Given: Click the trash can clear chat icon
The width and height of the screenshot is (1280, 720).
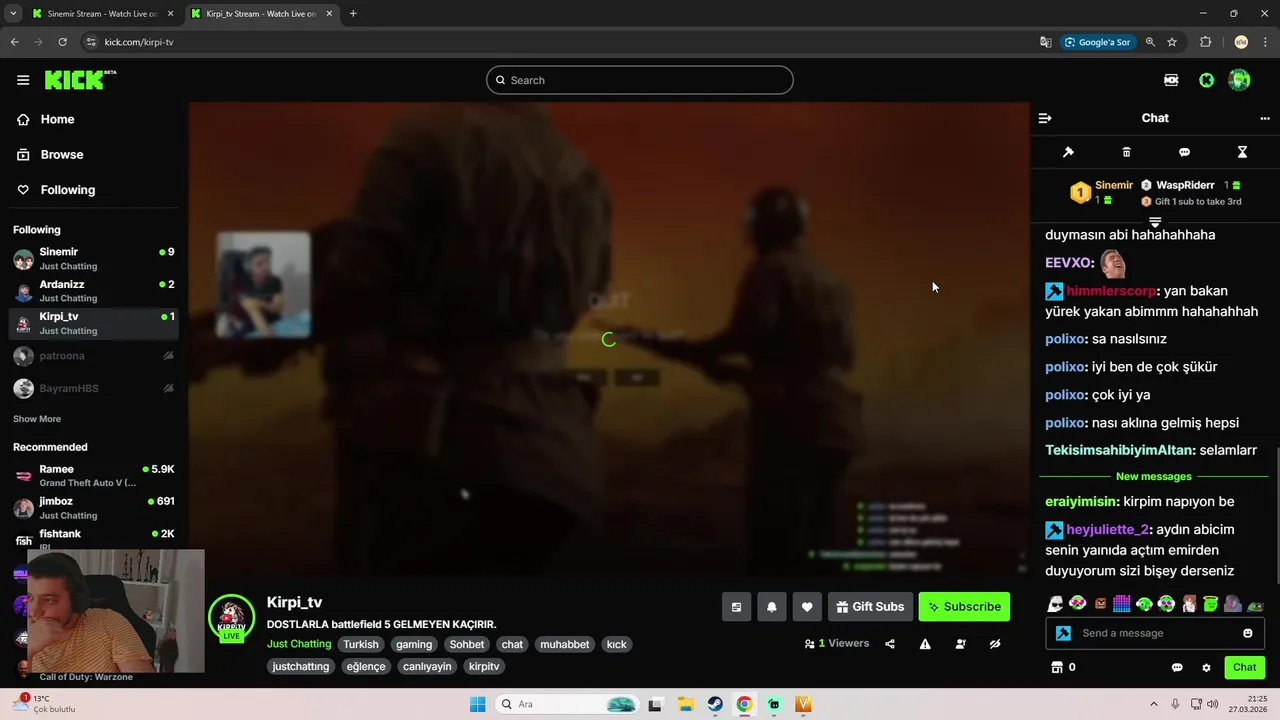Looking at the screenshot, I should [1126, 152].
